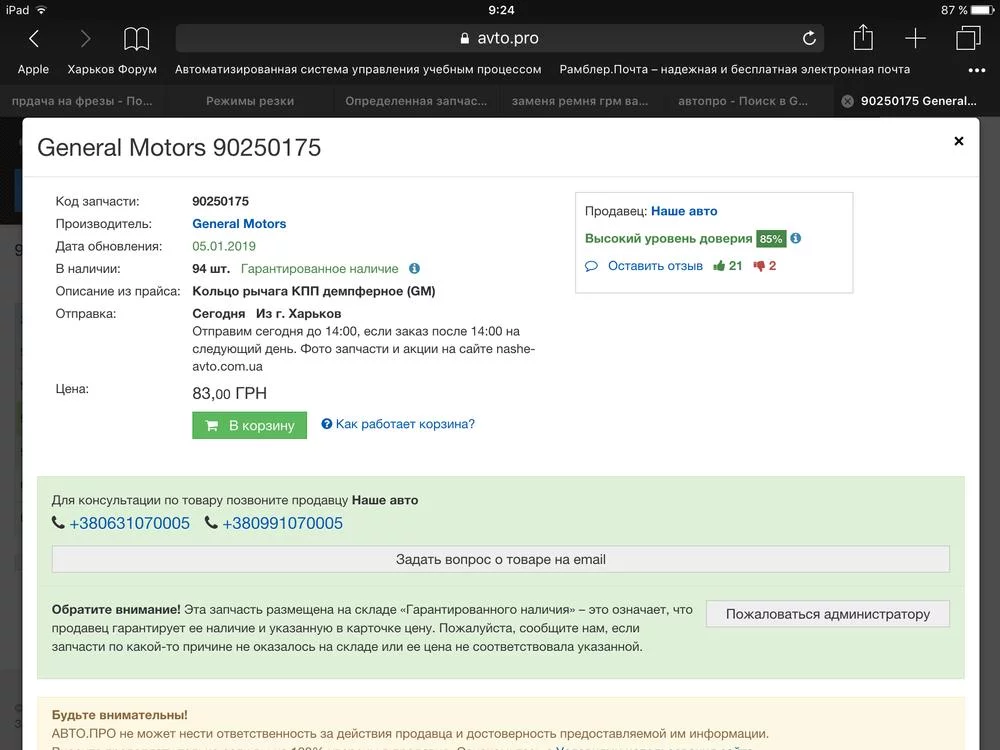Show all tabs overview icon
1000x750 pixels.
click(968, 38)
